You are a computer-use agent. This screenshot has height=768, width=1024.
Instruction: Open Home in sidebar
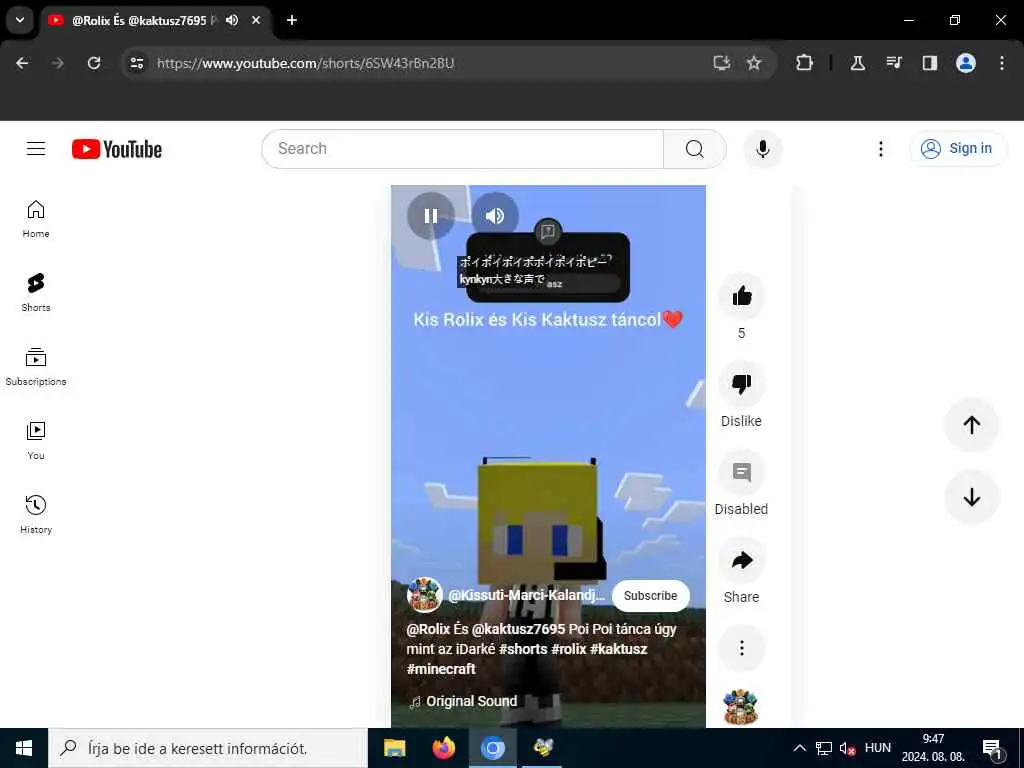tap(36, 219)
